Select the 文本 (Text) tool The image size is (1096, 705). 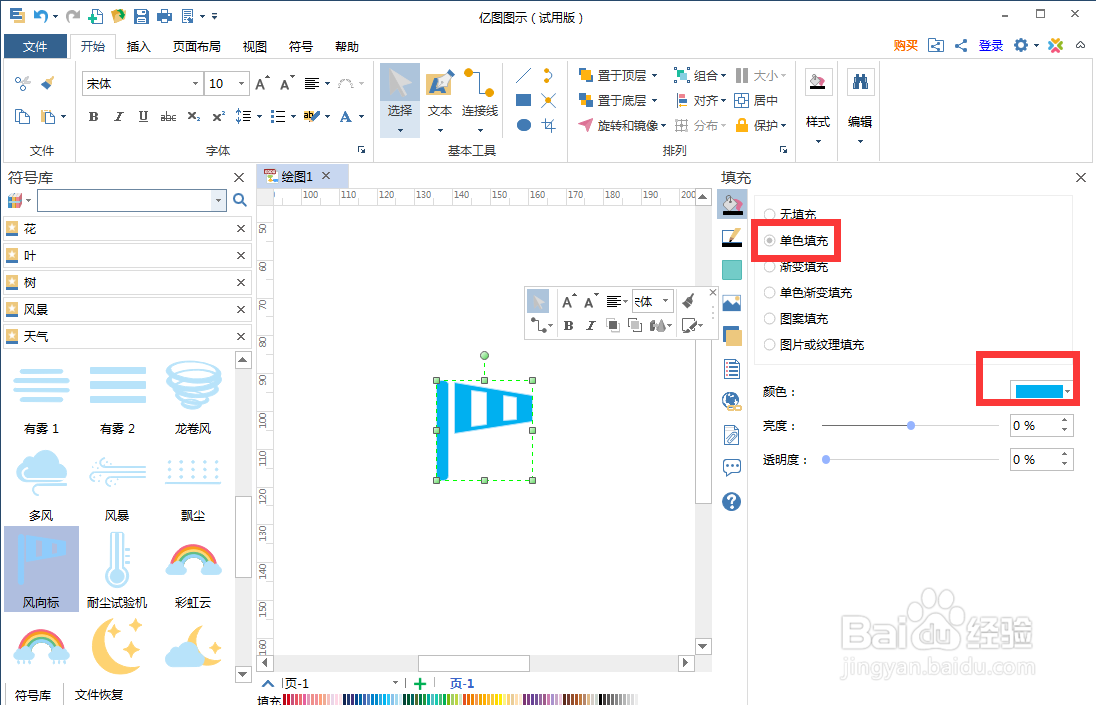click(439, 98)
